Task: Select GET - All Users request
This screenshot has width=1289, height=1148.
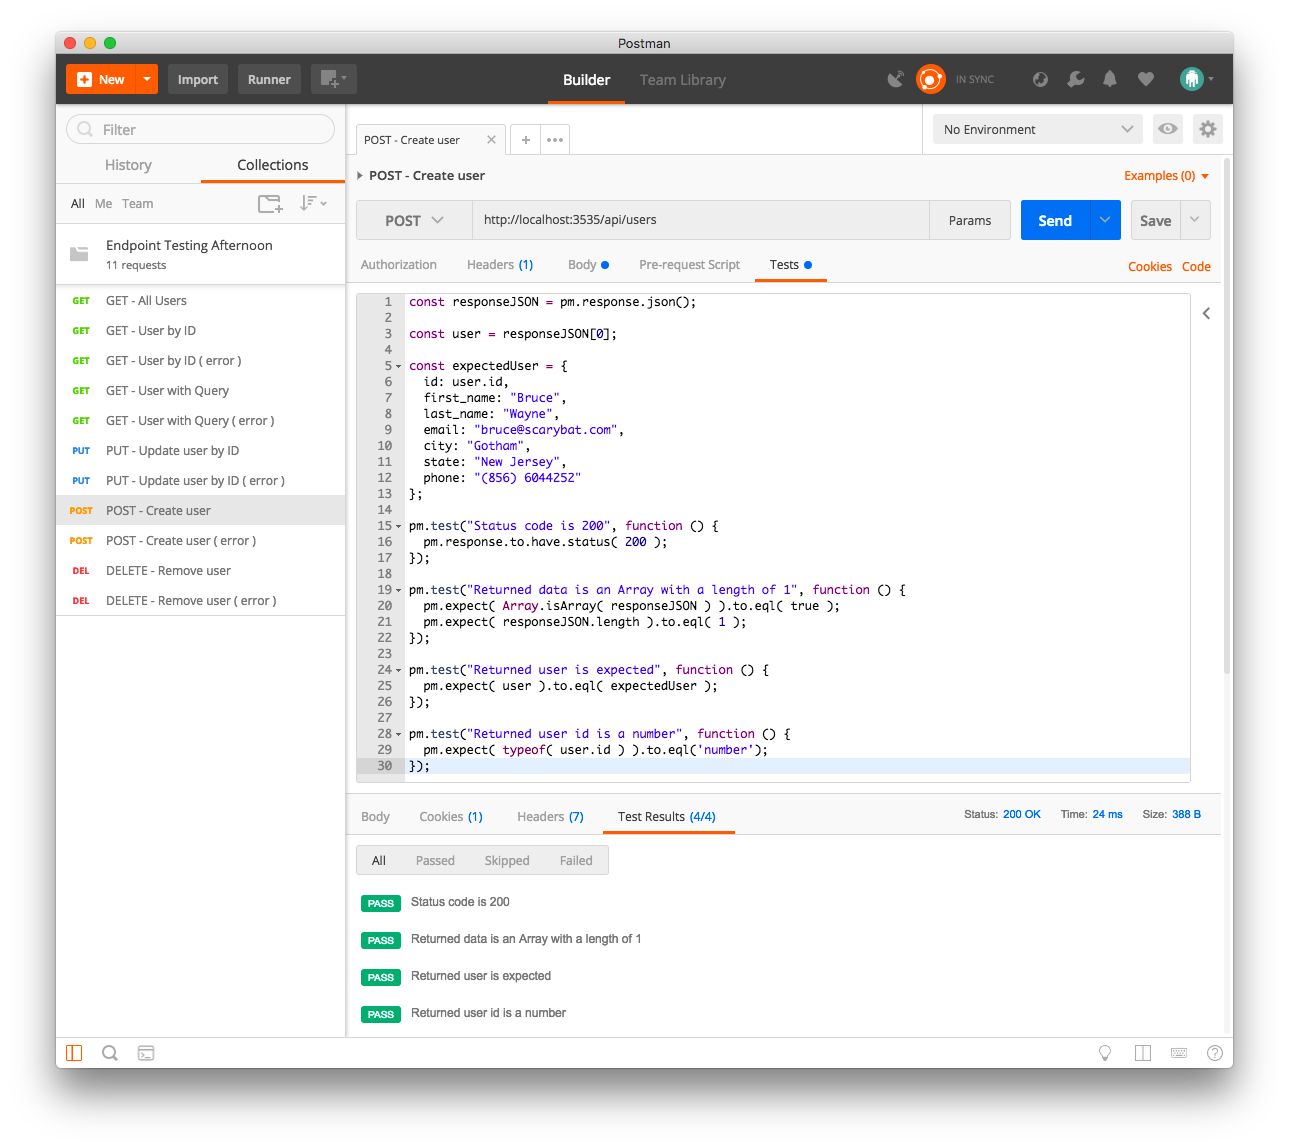Action: pyautogui.click(x=200, y=300)
